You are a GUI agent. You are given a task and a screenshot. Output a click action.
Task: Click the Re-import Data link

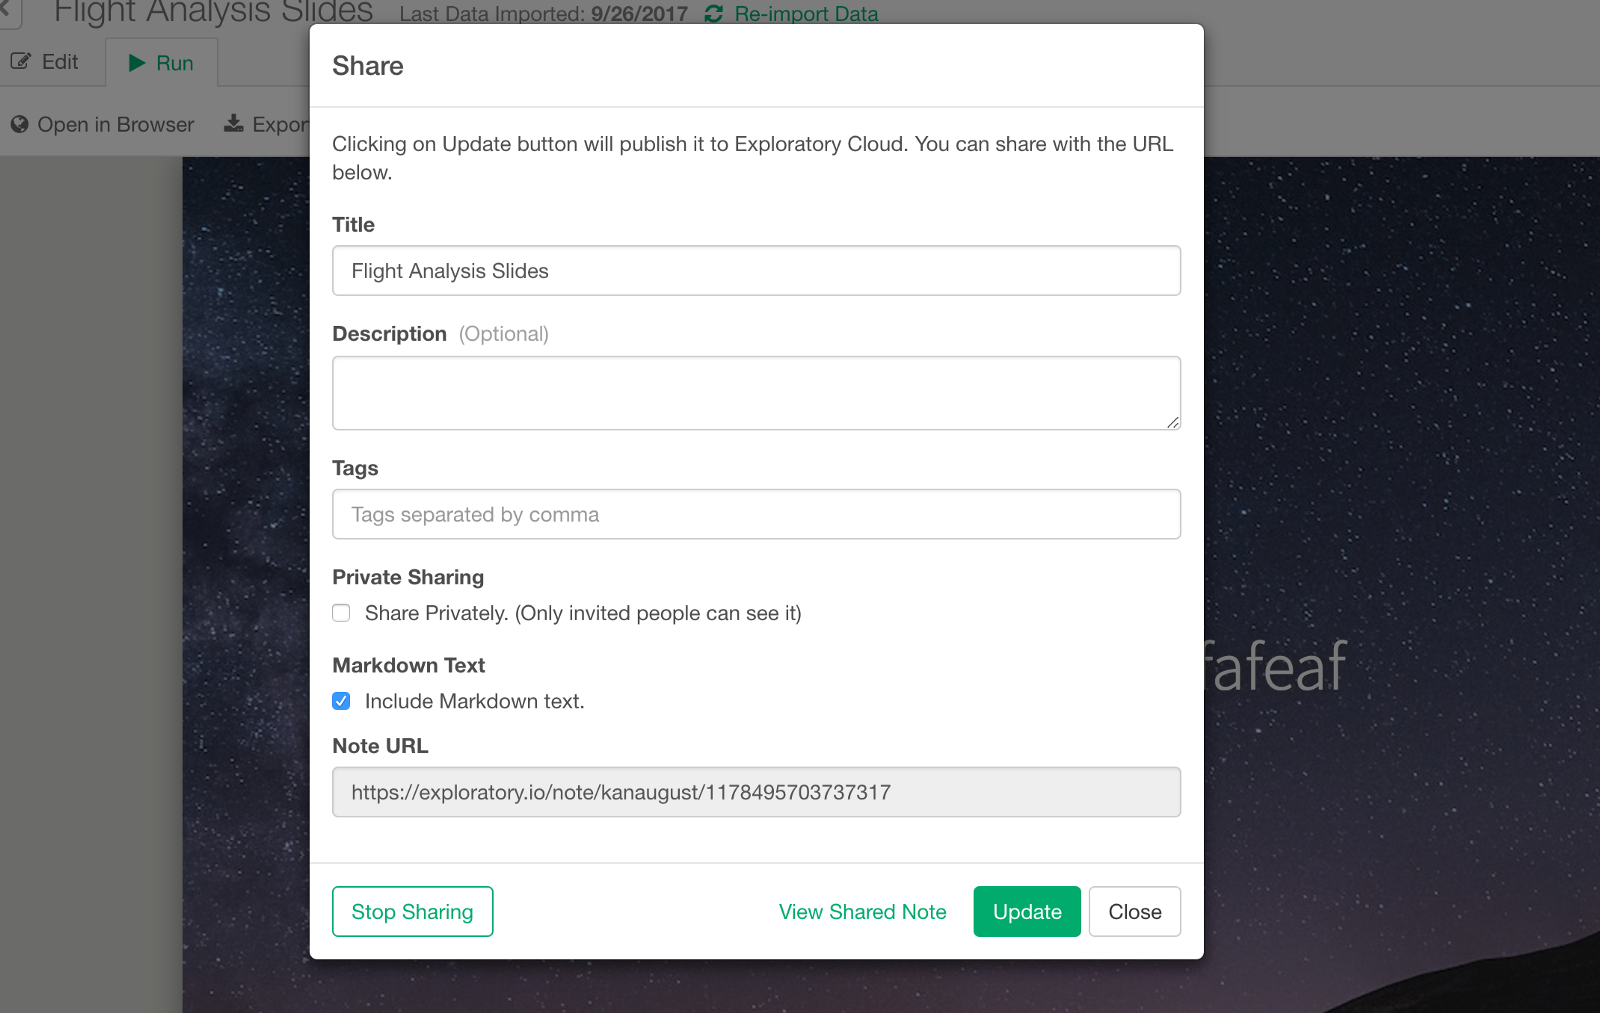tap(806, 14)
